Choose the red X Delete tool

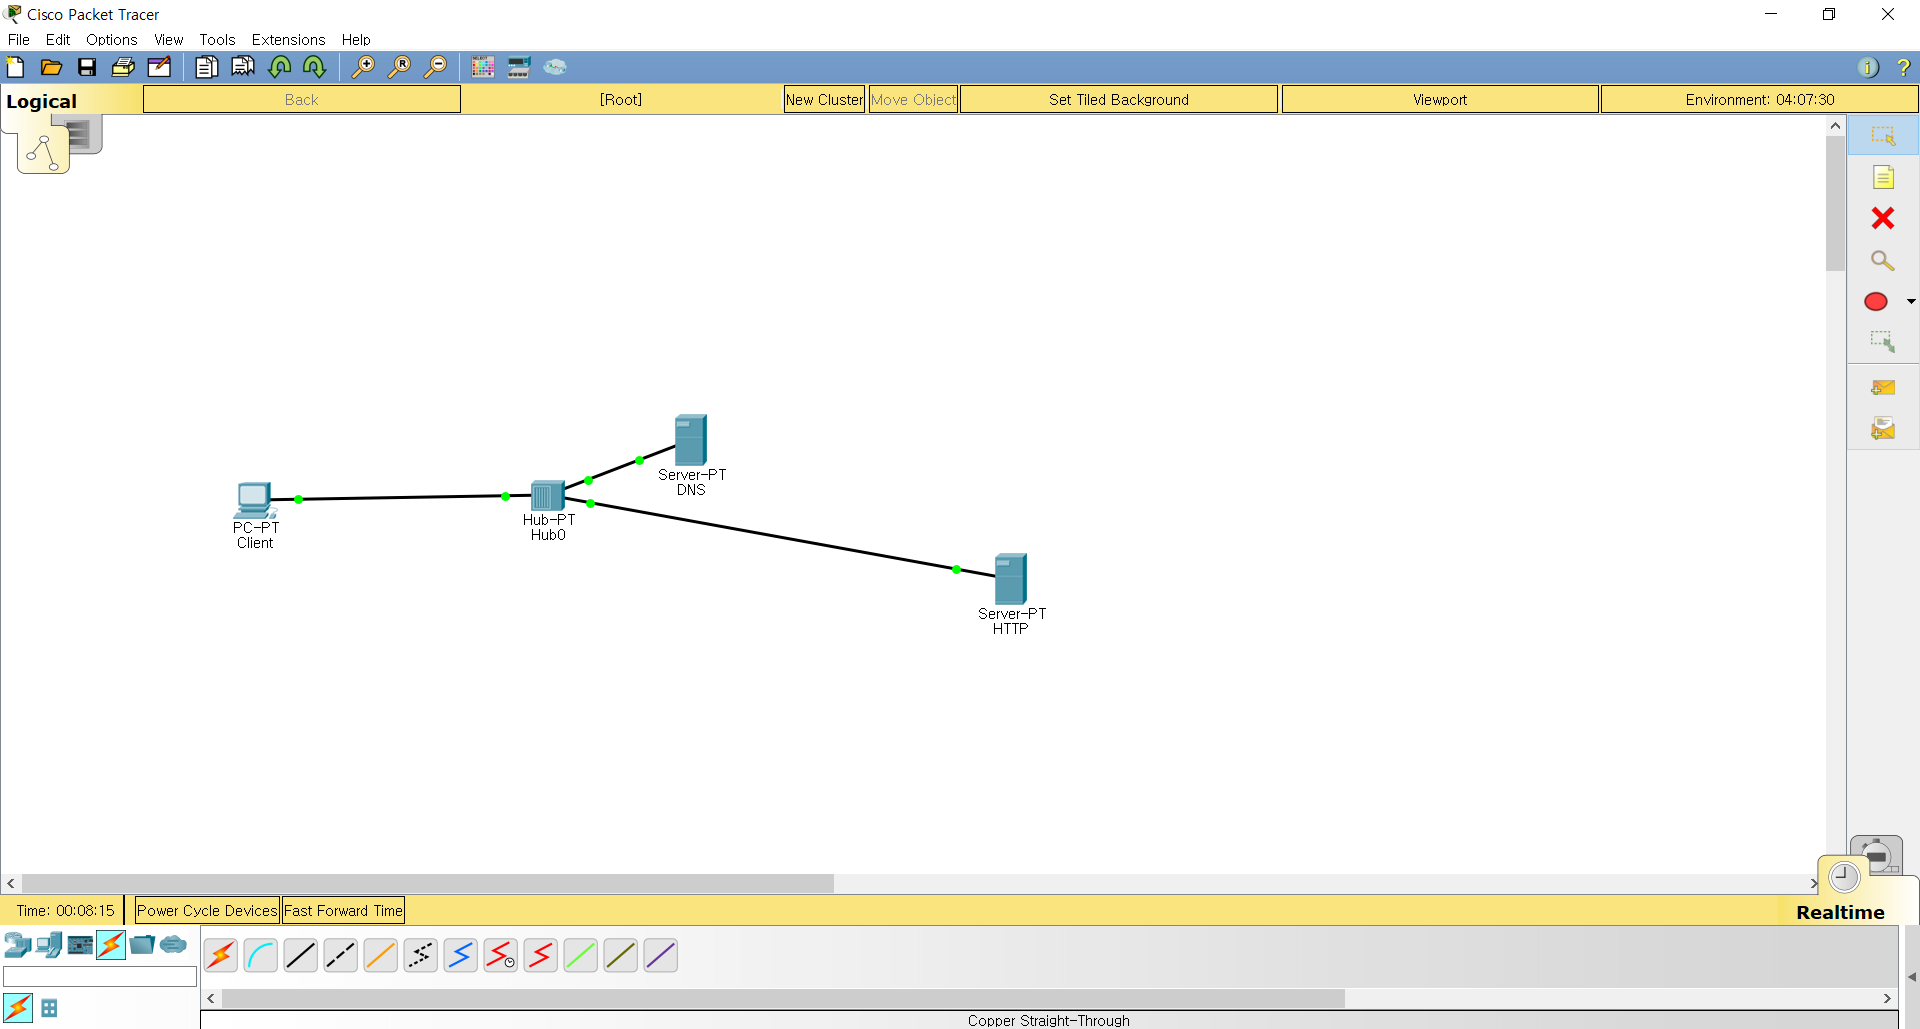point(1883,218)
